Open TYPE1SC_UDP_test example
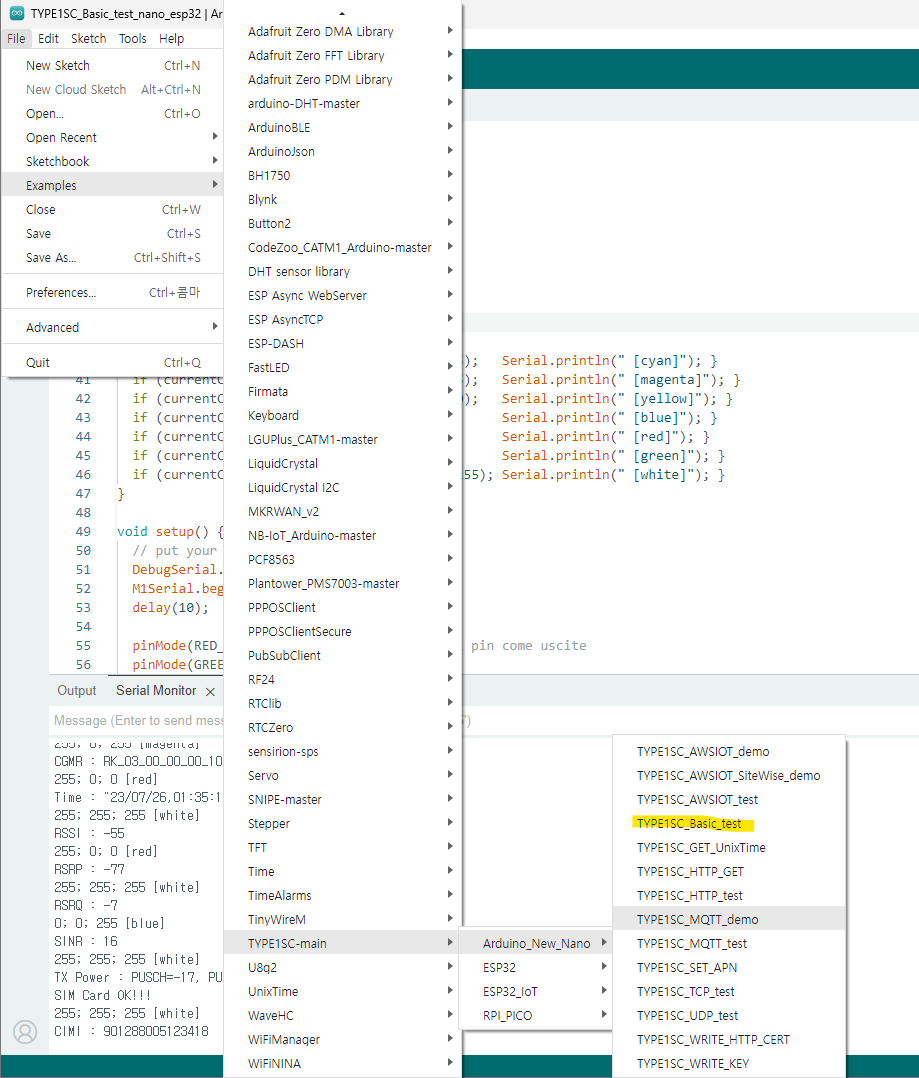919x1078 pixels. pyautogui.click(x=729, y=1015)
